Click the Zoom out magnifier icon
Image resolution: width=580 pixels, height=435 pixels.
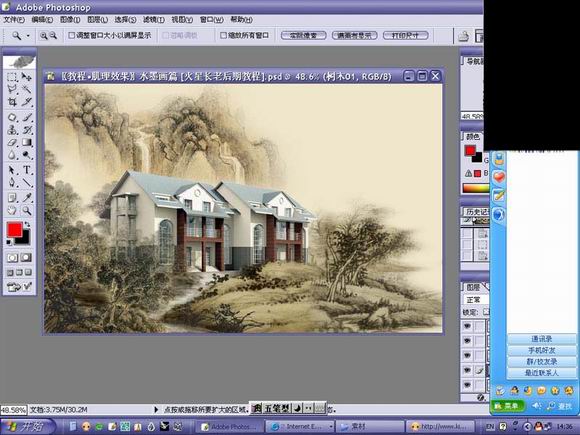tap(53, 36)
